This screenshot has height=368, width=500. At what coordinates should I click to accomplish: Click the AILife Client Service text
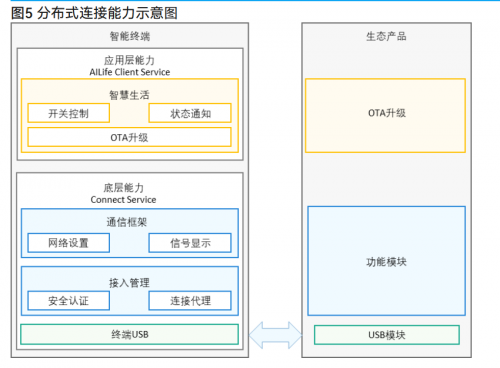[130, 72]
